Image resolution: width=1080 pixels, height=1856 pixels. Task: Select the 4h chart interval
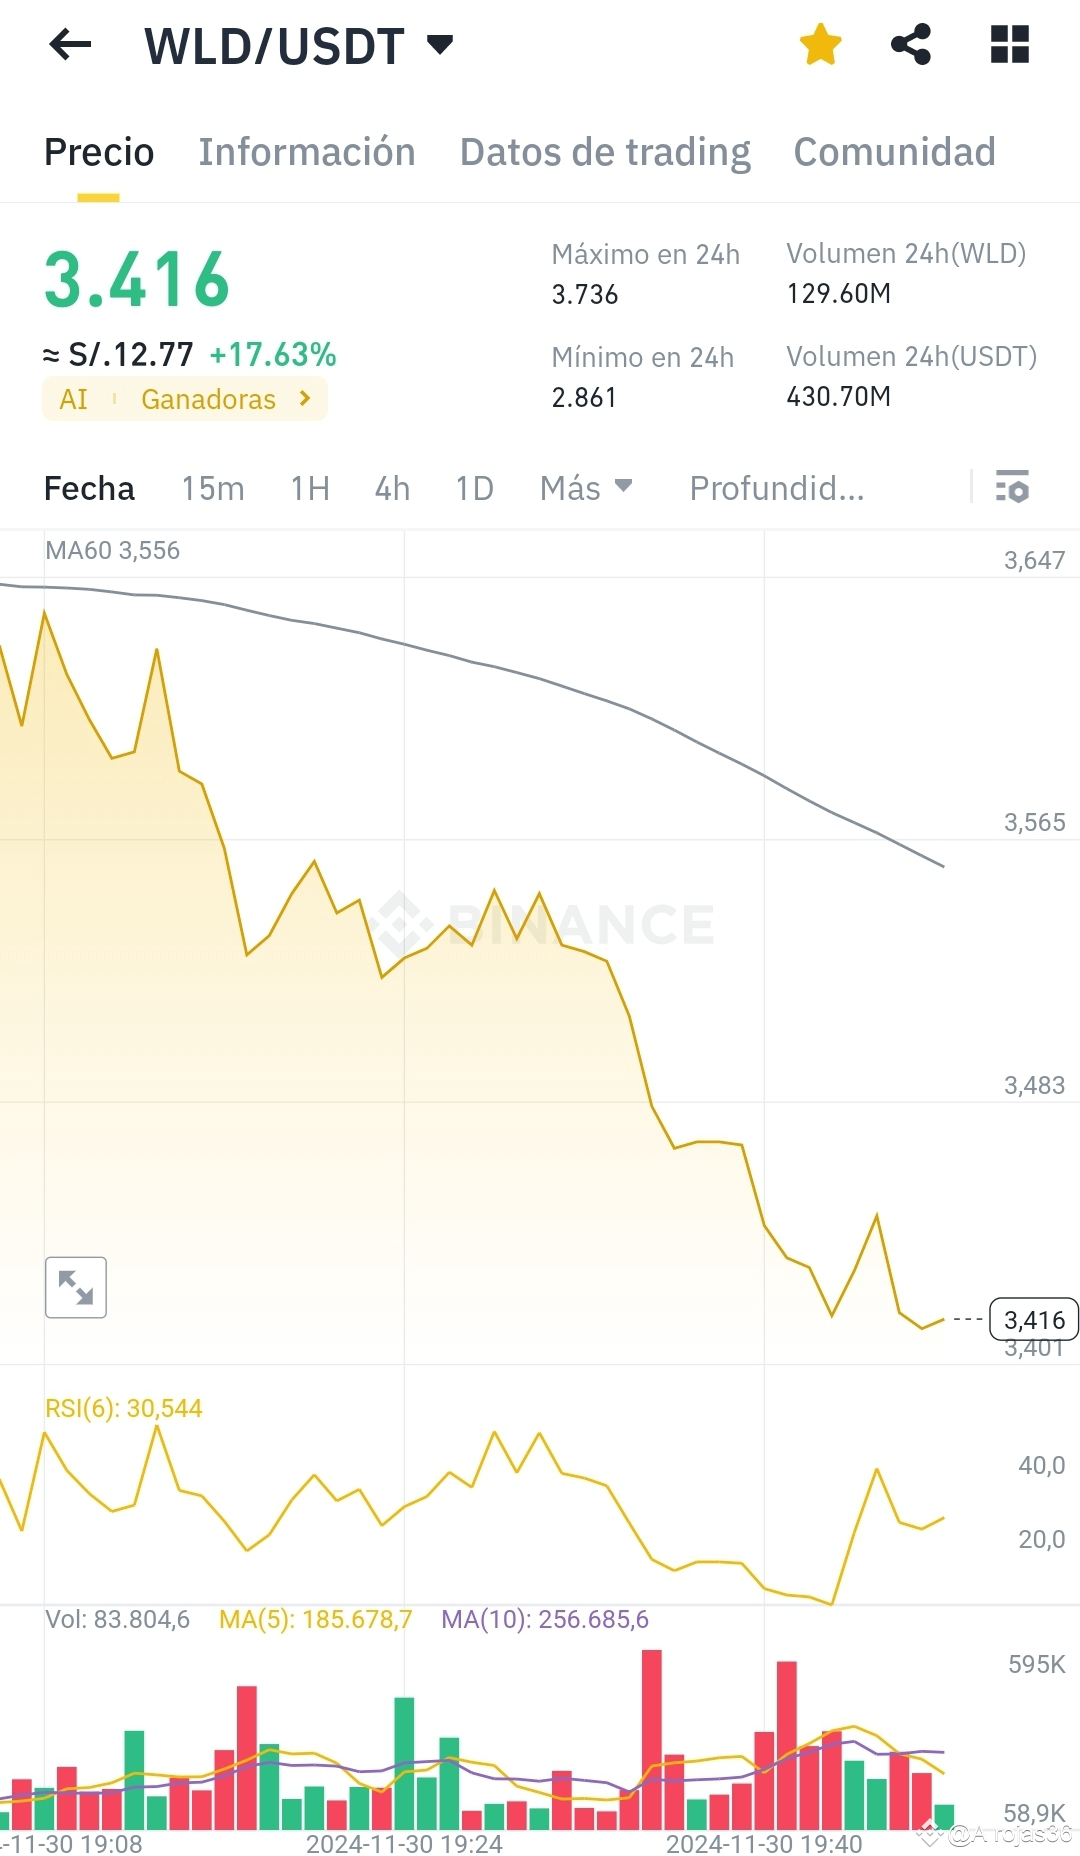[392, 488]
